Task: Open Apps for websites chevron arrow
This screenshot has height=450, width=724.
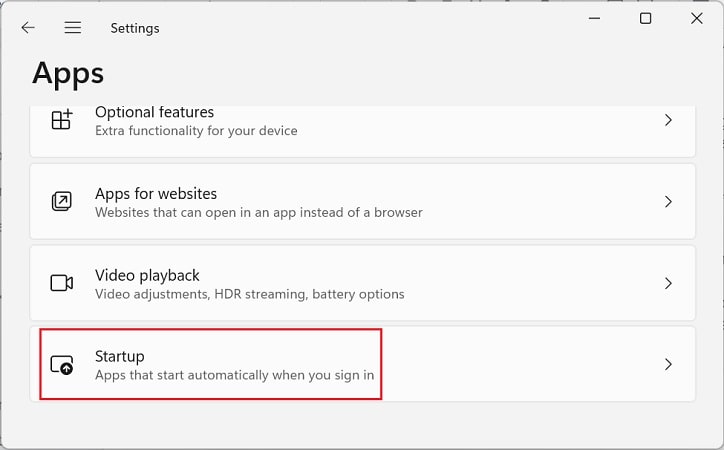Action: tap(668, 202)
